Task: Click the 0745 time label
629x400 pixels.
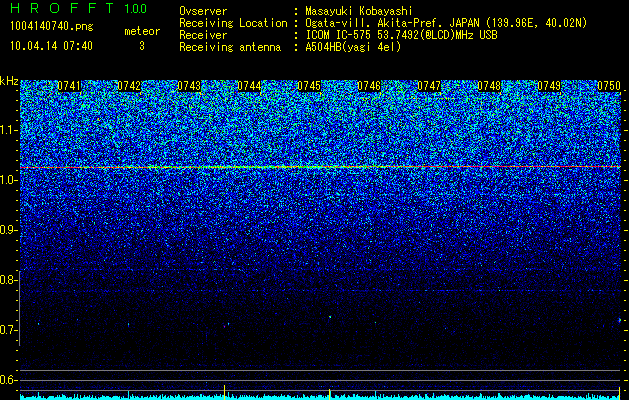Action: (309, 86)
